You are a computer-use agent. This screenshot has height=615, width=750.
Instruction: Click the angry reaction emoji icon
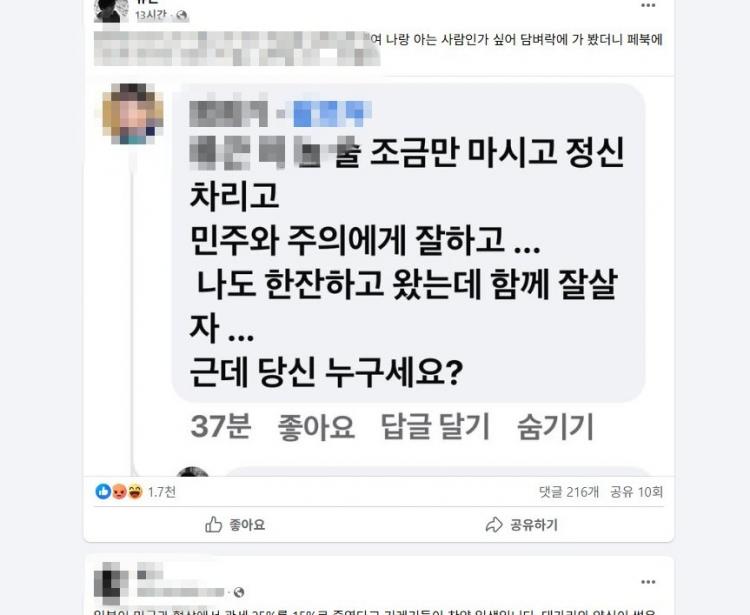tap(119, 492)
